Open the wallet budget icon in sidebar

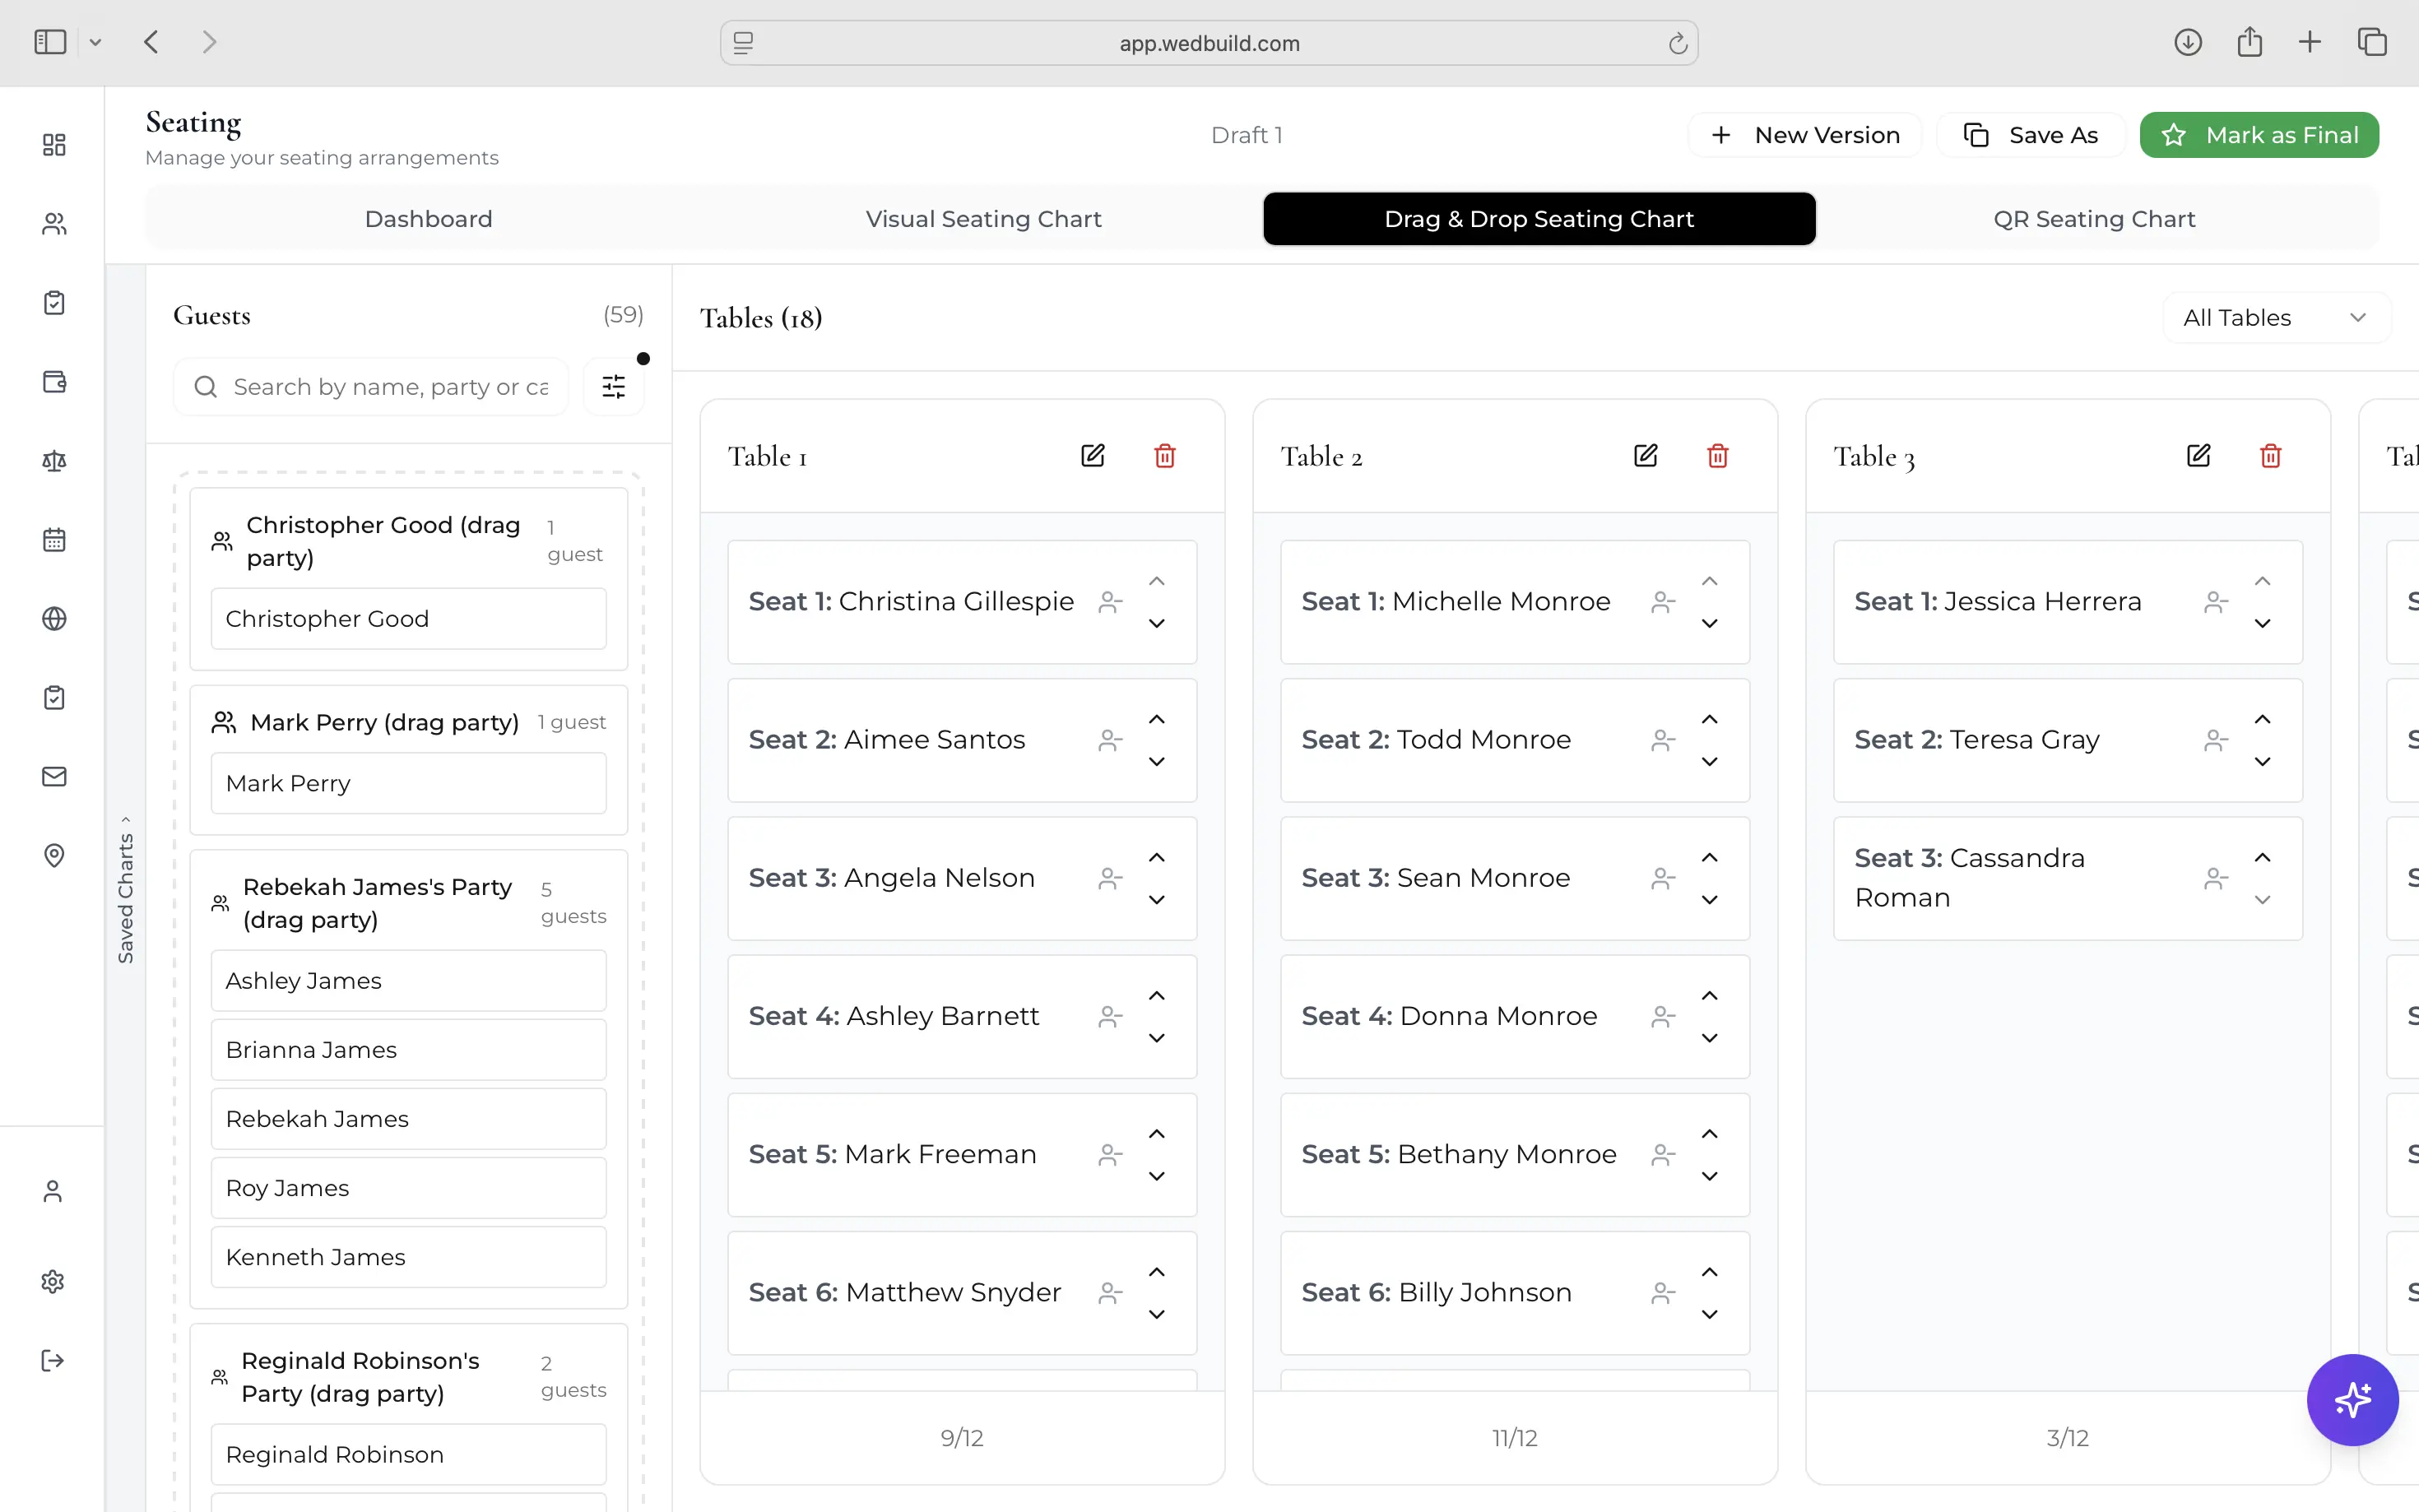point(54,382)
